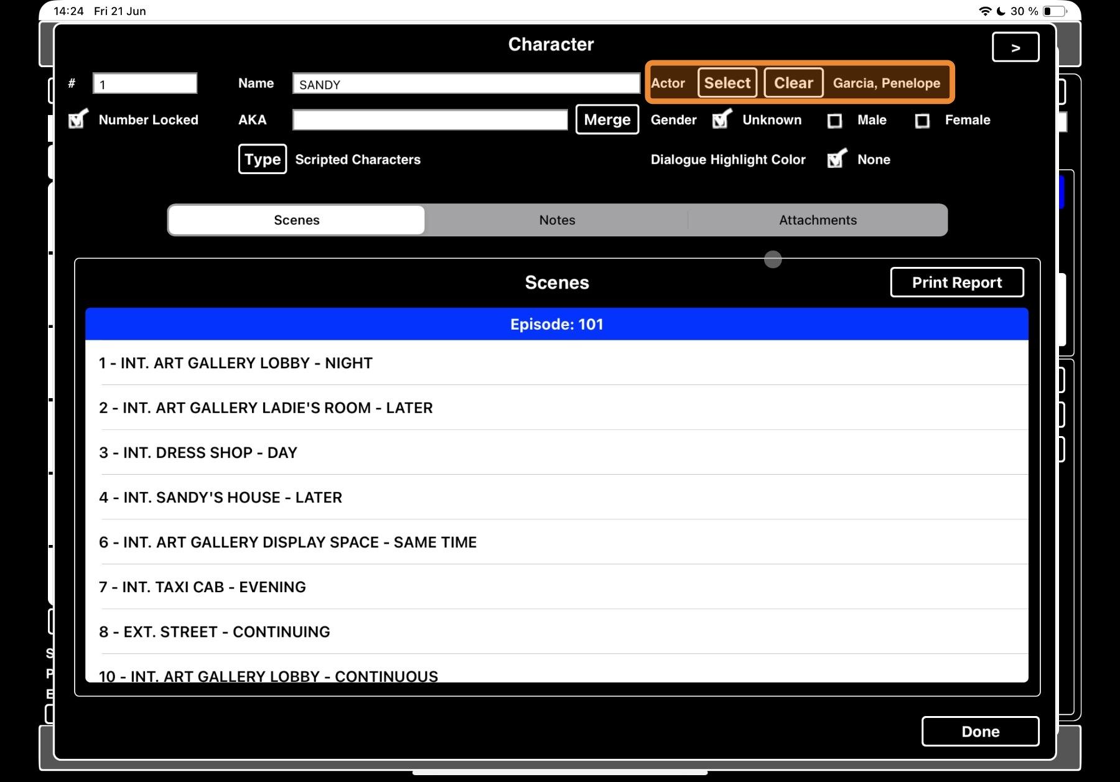Print the scenes report

[956, 282]
